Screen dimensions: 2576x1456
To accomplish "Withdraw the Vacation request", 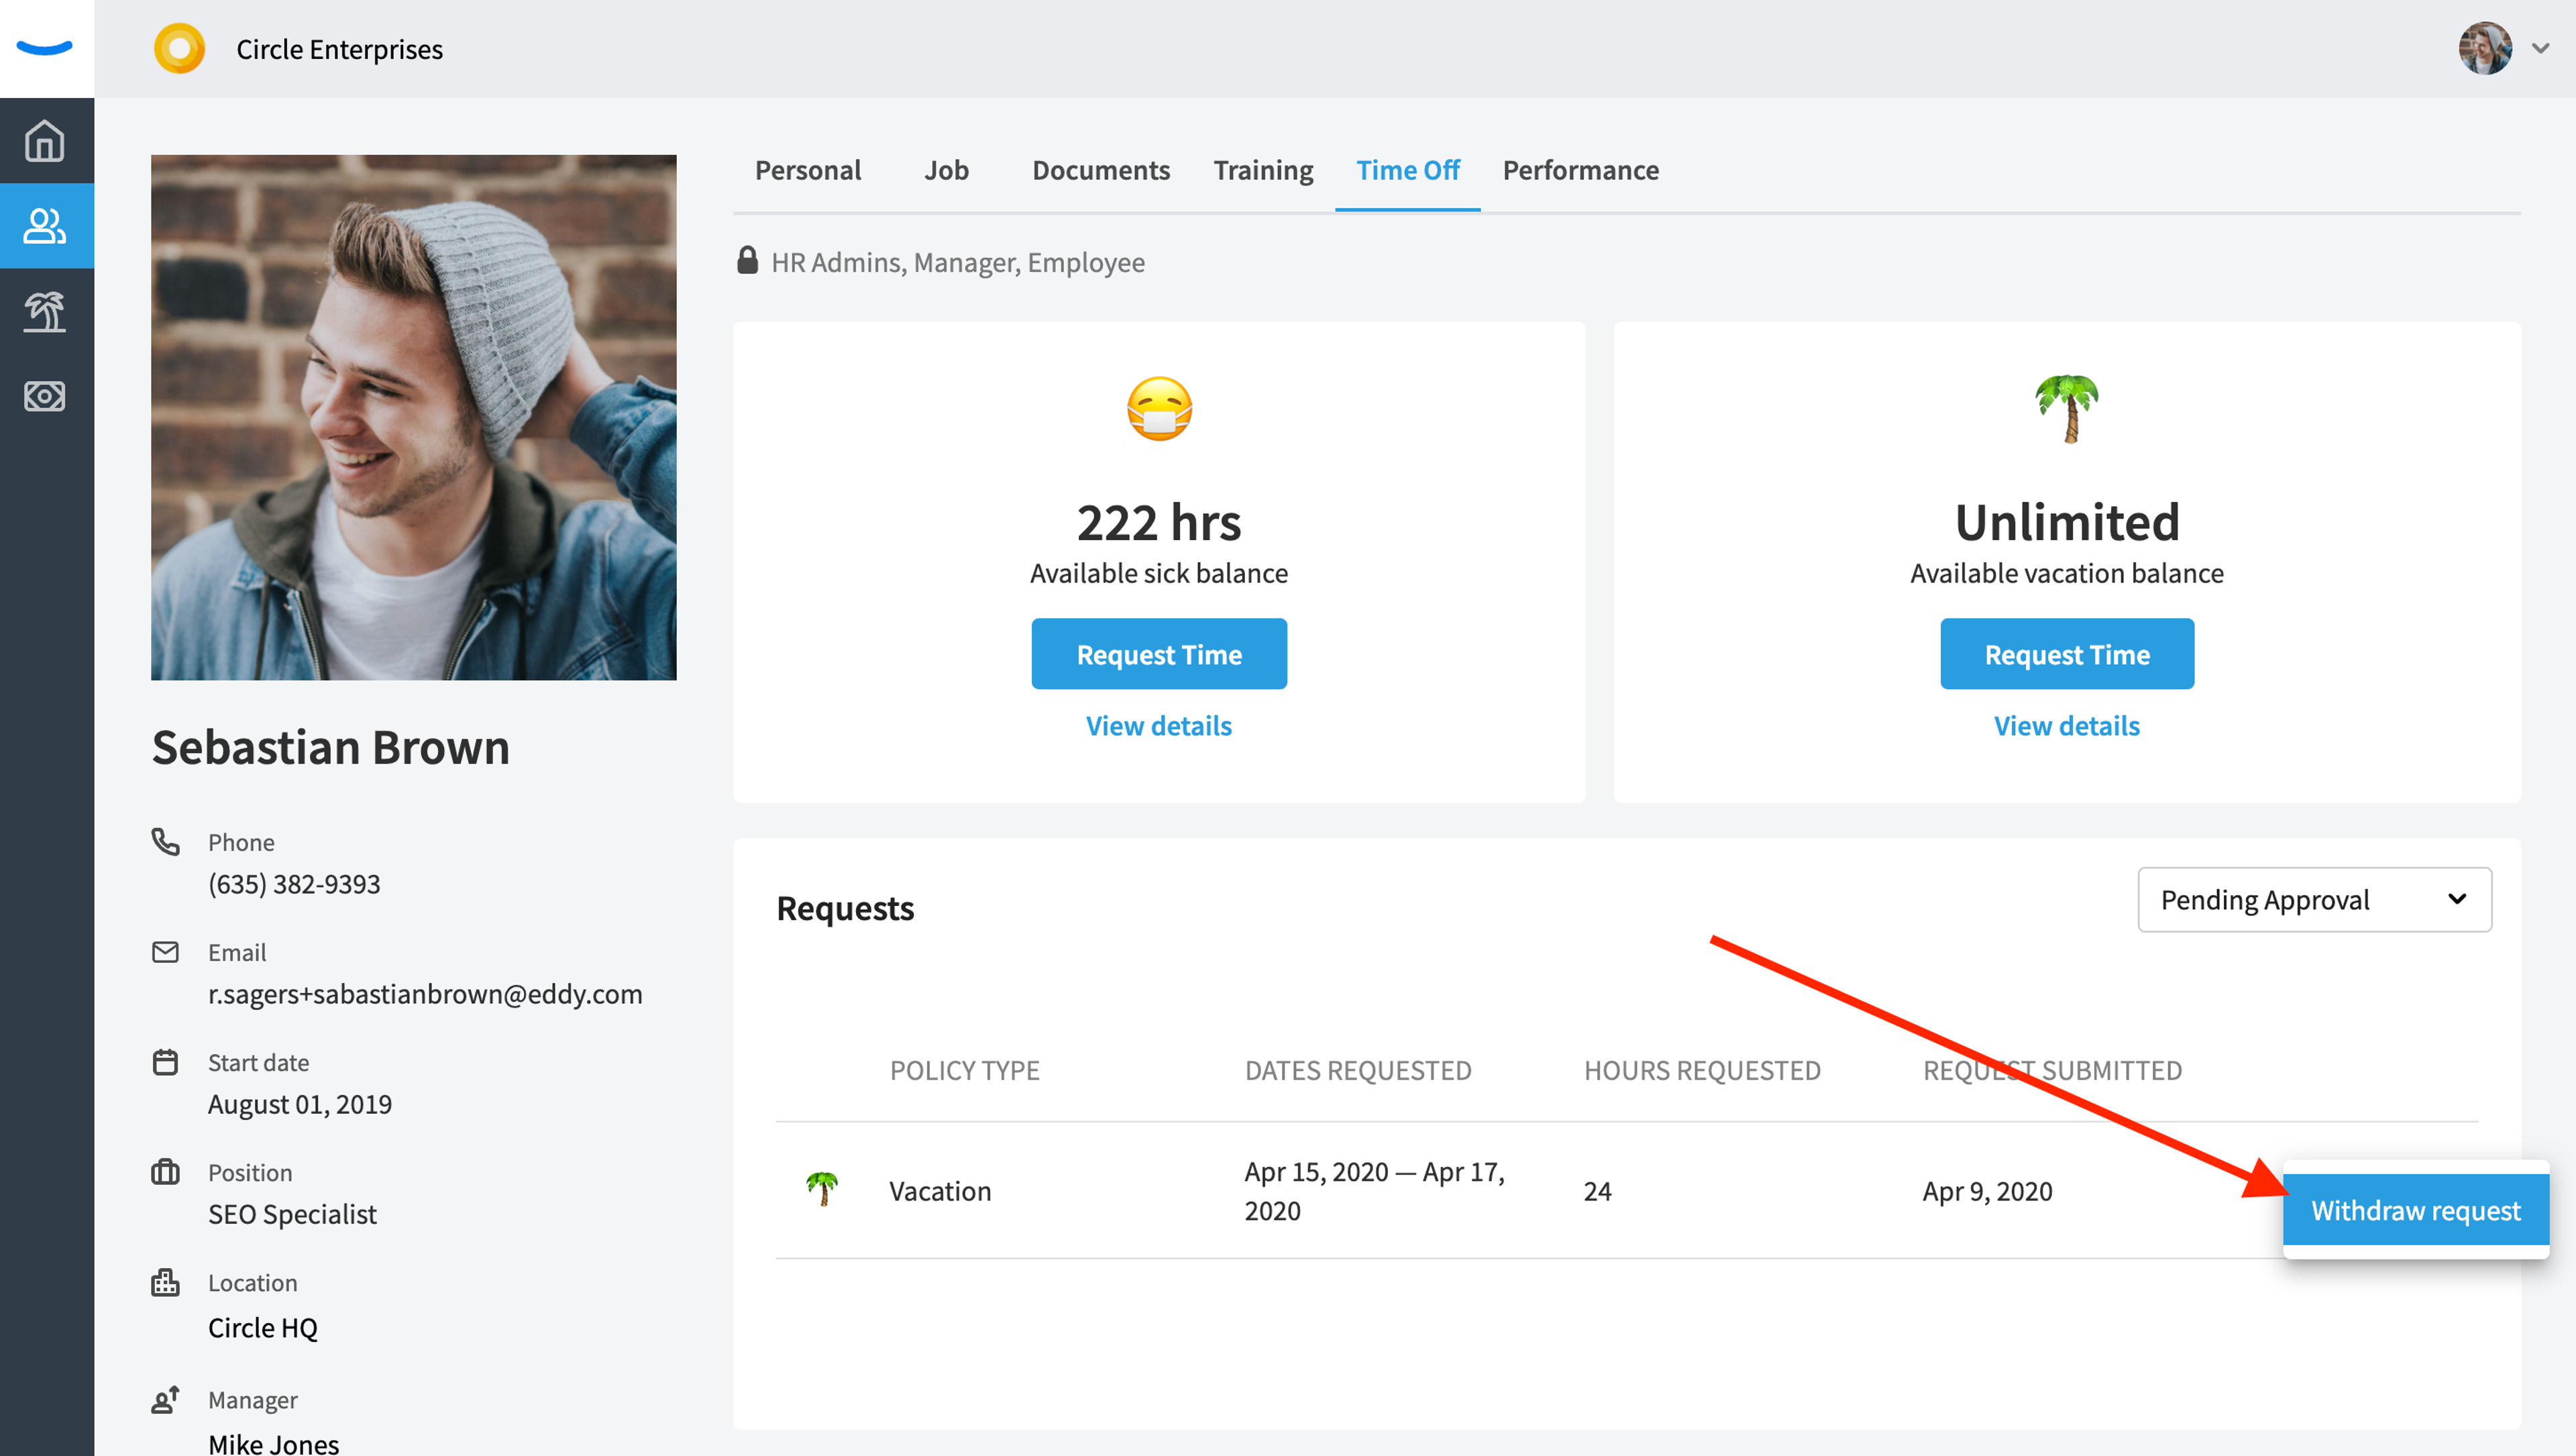I will [2415, 1210].
